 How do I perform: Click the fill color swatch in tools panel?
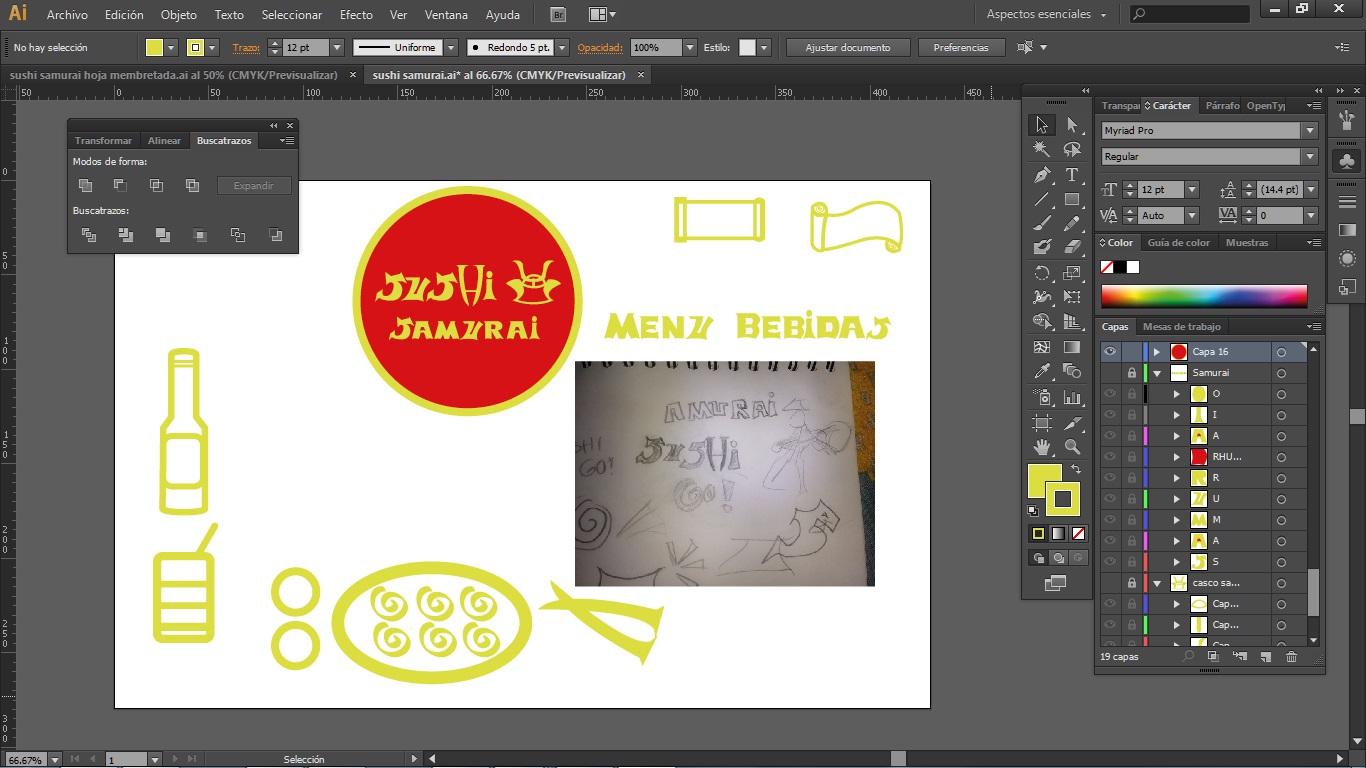(1044, 480)
